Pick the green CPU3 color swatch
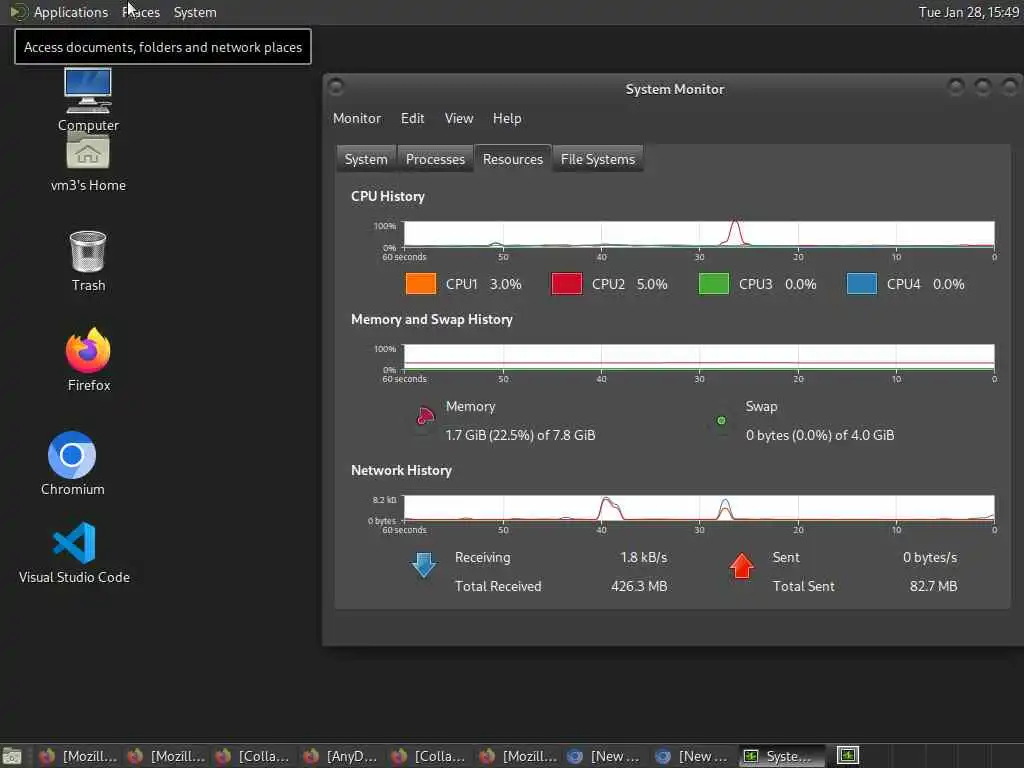The image size is (1024, 768). (714, 284)
